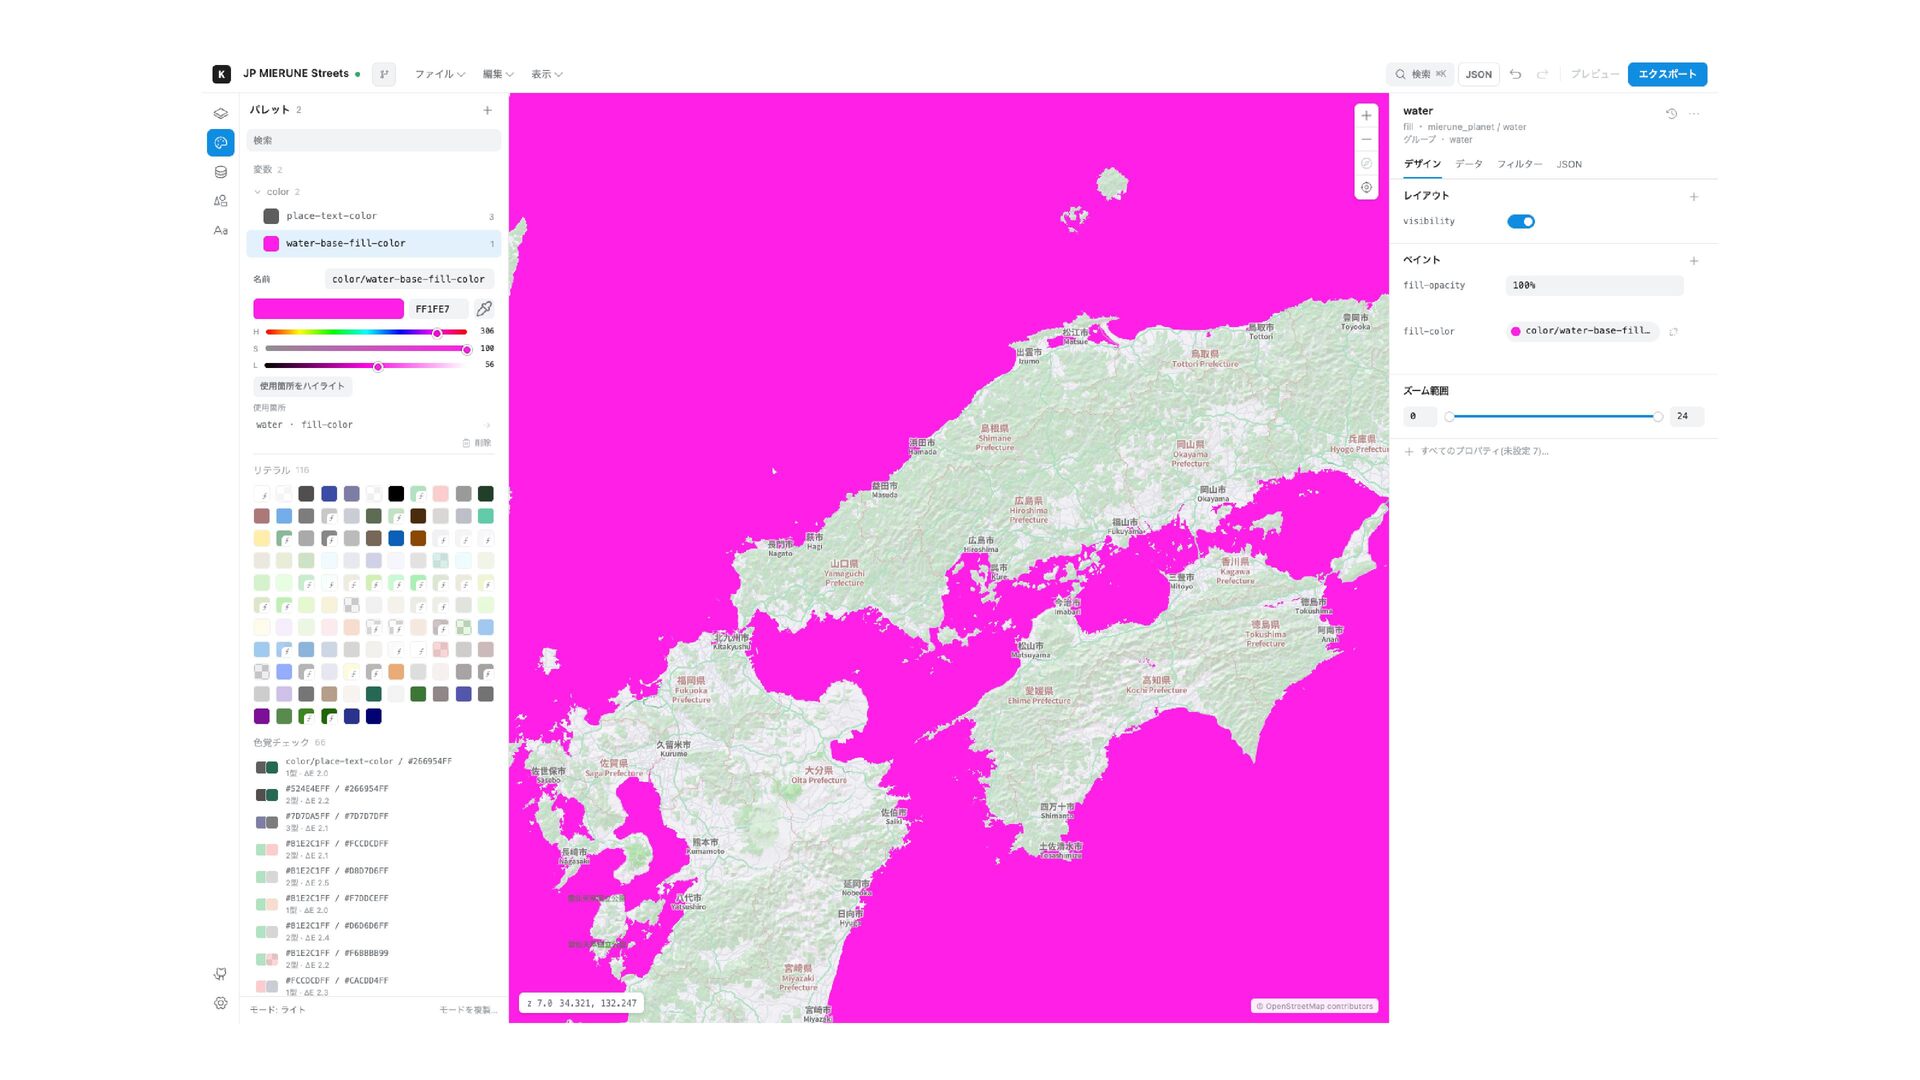Viewport: 1920px width, 1080px height.
Task: Open the 編集 dropdown menu
Action: (498, 74)
